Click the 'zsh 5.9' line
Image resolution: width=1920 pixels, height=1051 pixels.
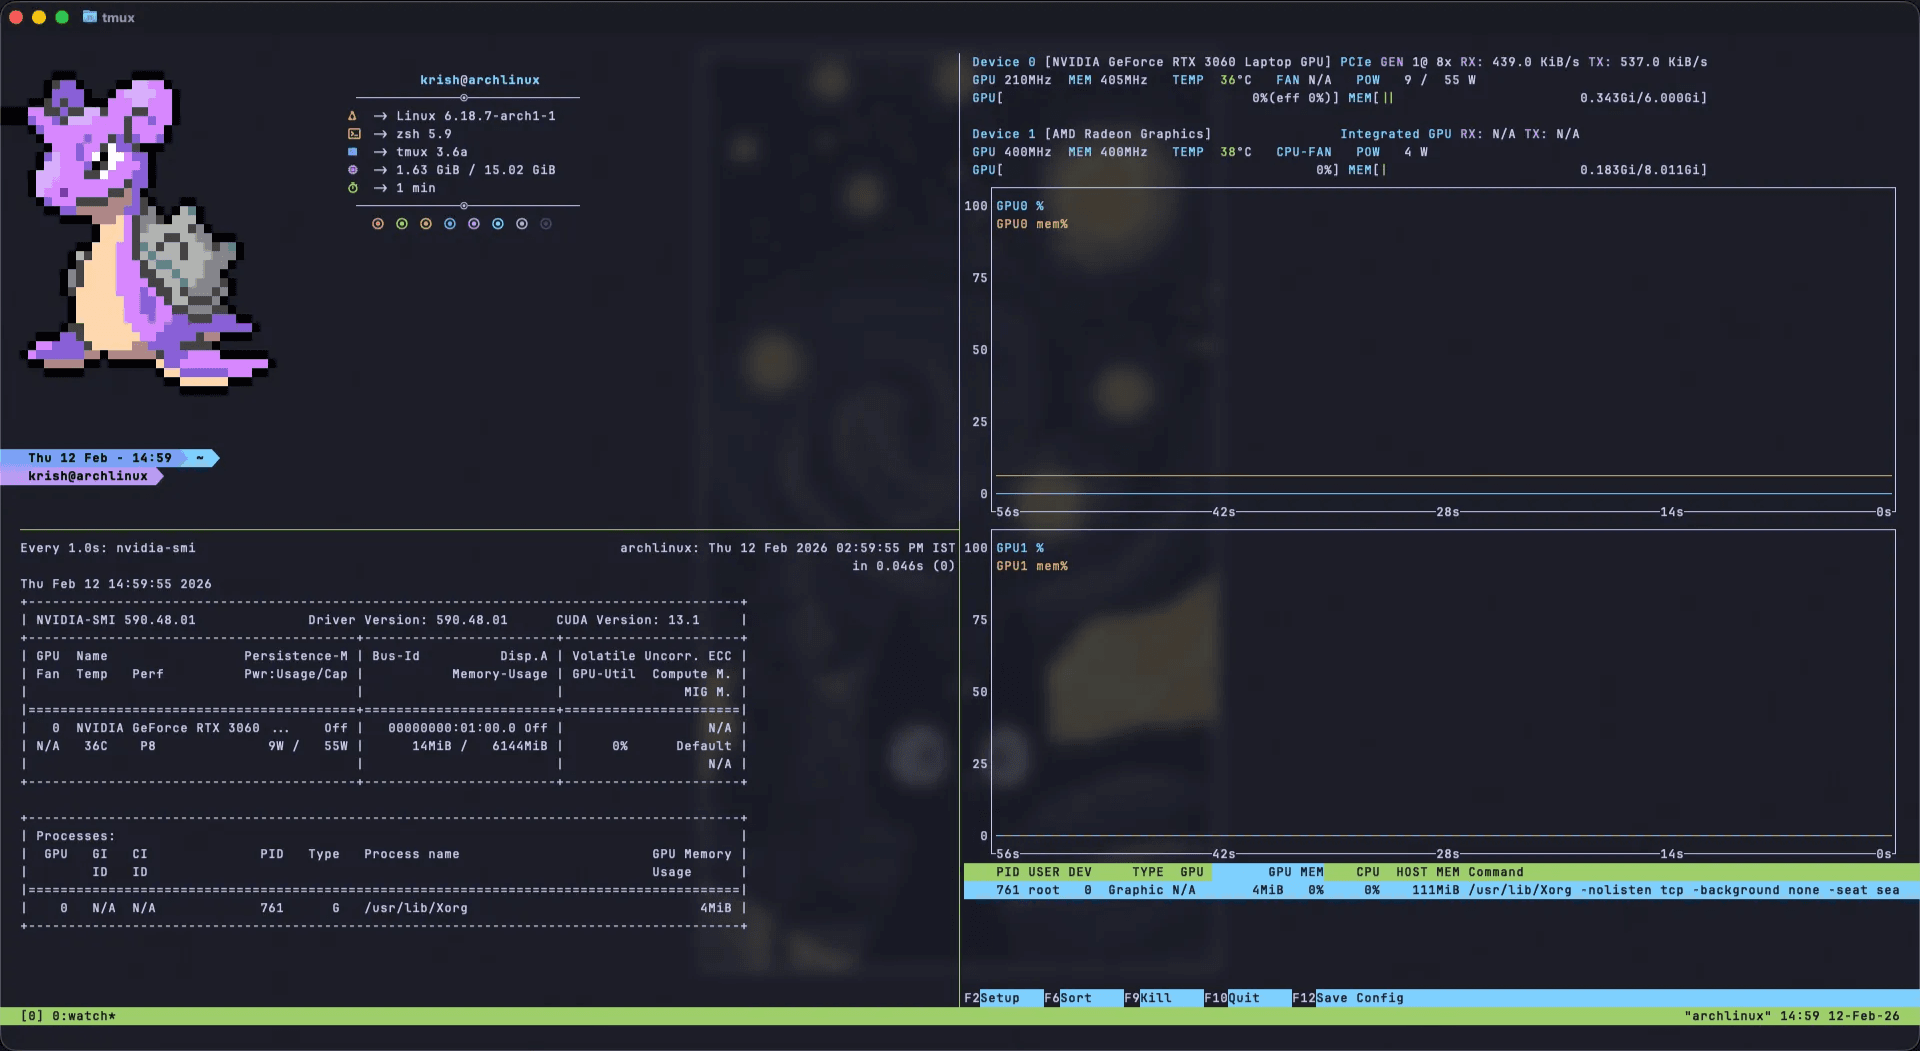(424, 134)
